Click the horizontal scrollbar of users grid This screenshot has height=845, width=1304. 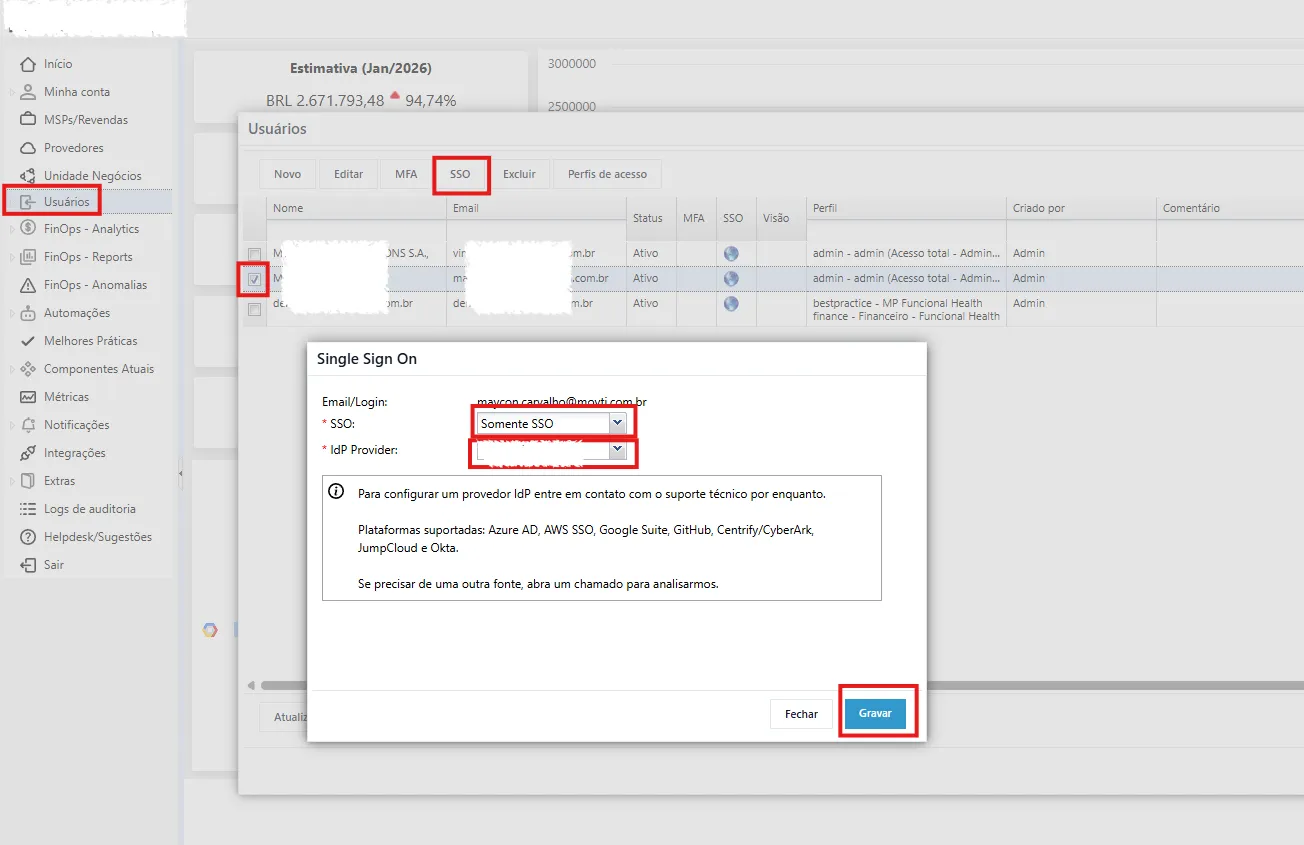780,685
